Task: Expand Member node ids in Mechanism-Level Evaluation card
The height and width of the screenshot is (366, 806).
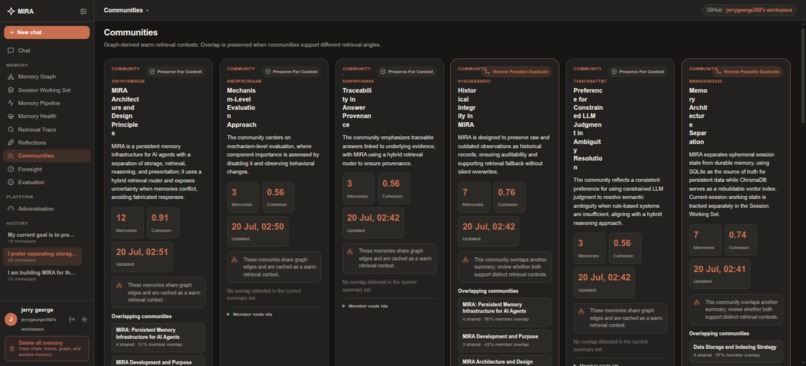Action: coord(249,314)
